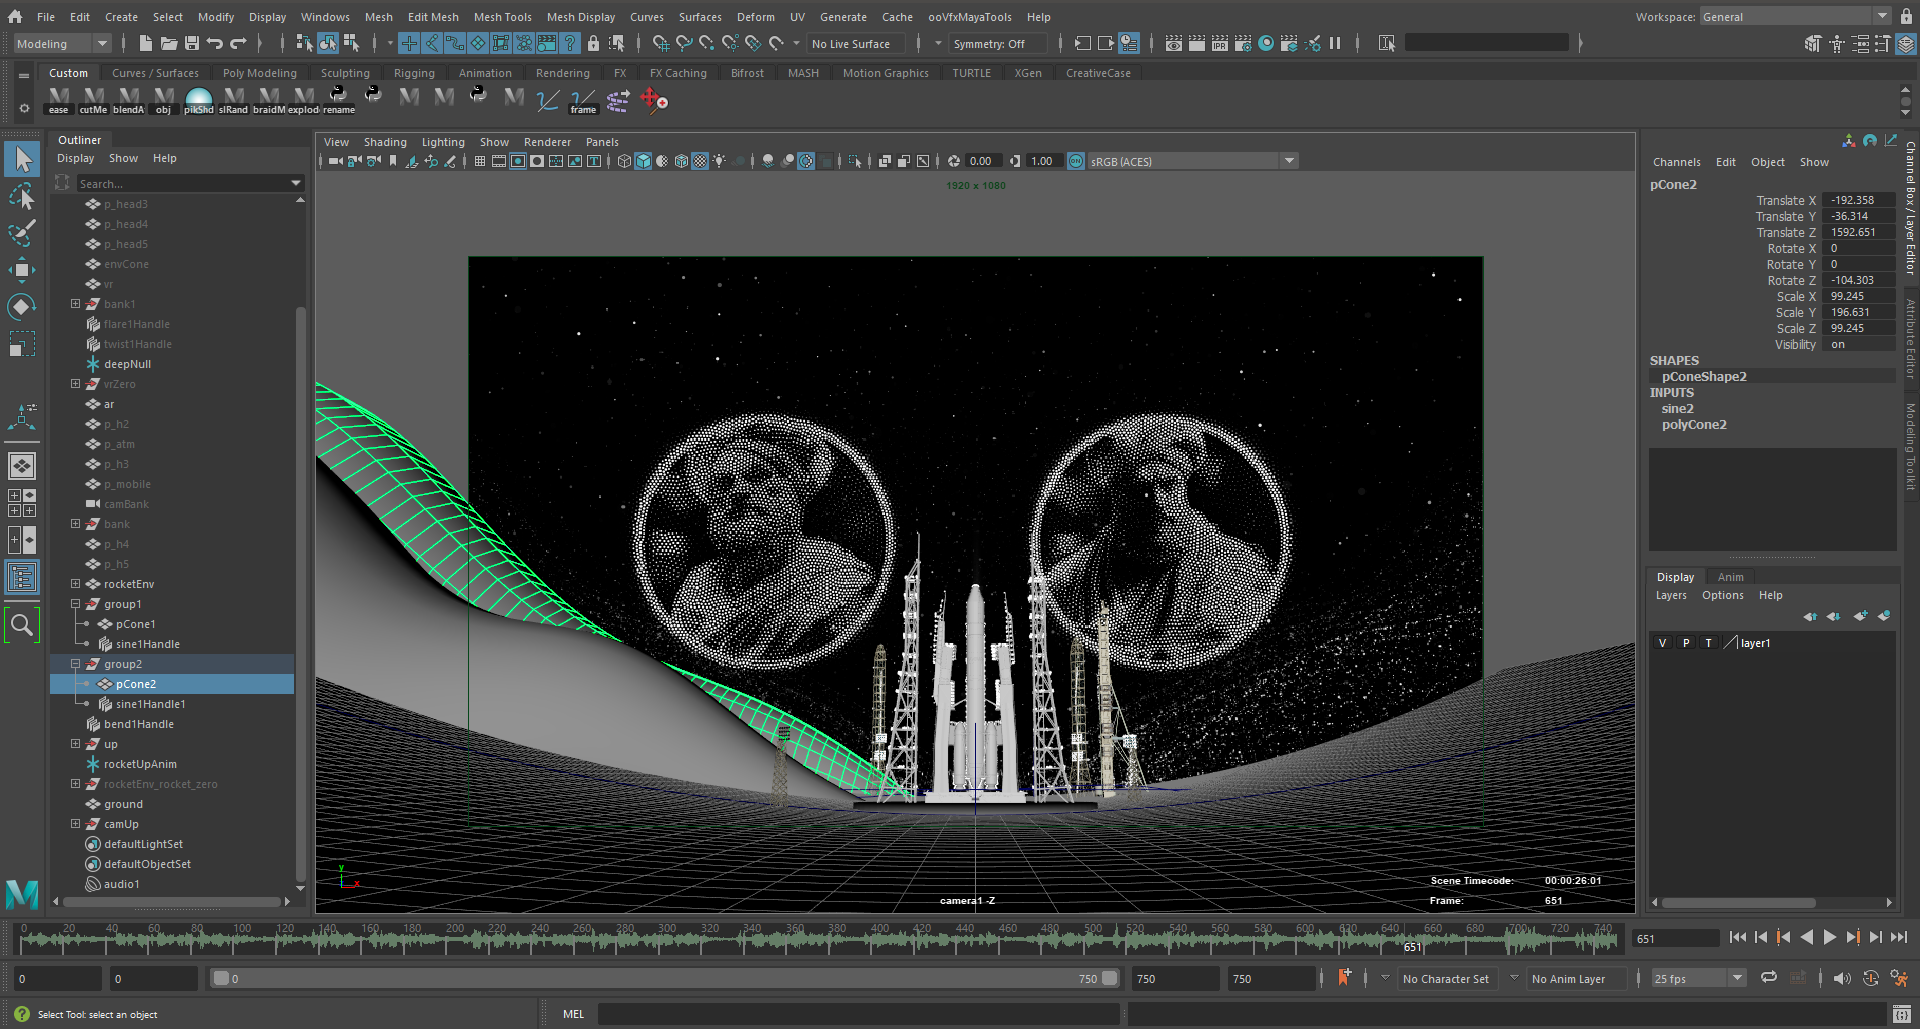Open the Modeling menu set dropdown
The width and height of the screenshot is (1920, 1029).
tap(62, 43)
